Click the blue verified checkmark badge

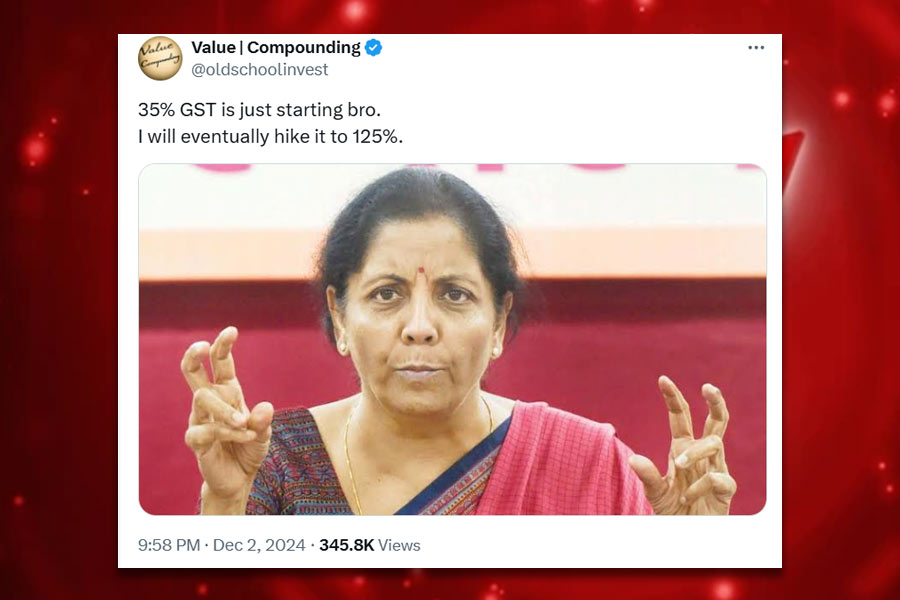374,48
